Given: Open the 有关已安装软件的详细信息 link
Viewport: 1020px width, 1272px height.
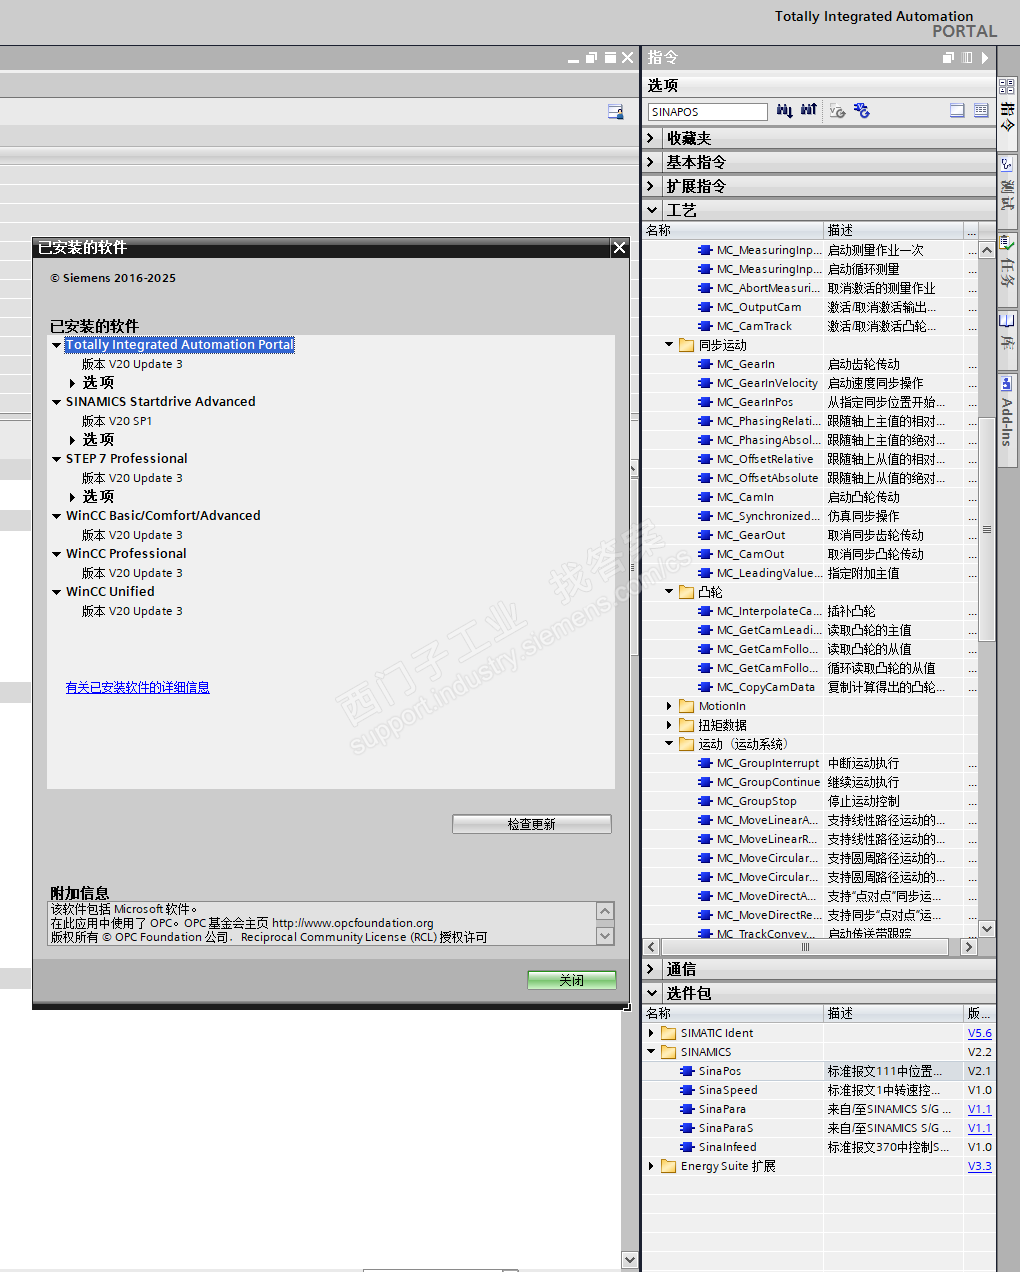Looking at the screenshot, I should pyautogui.click(x=138, y=687).
